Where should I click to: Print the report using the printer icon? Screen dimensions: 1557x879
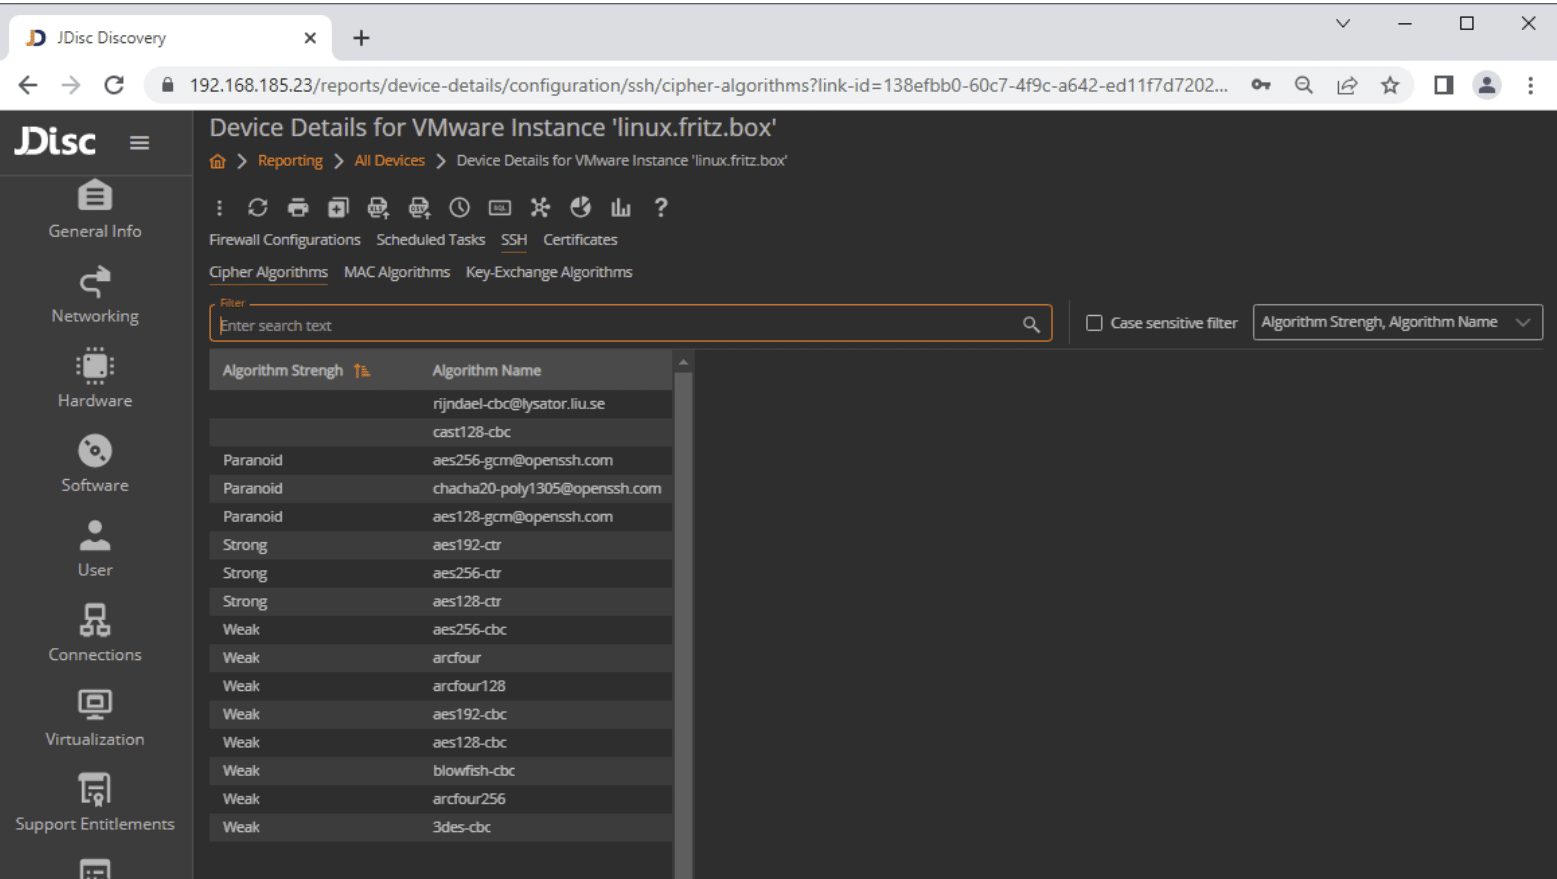click(x=298, y=207)
